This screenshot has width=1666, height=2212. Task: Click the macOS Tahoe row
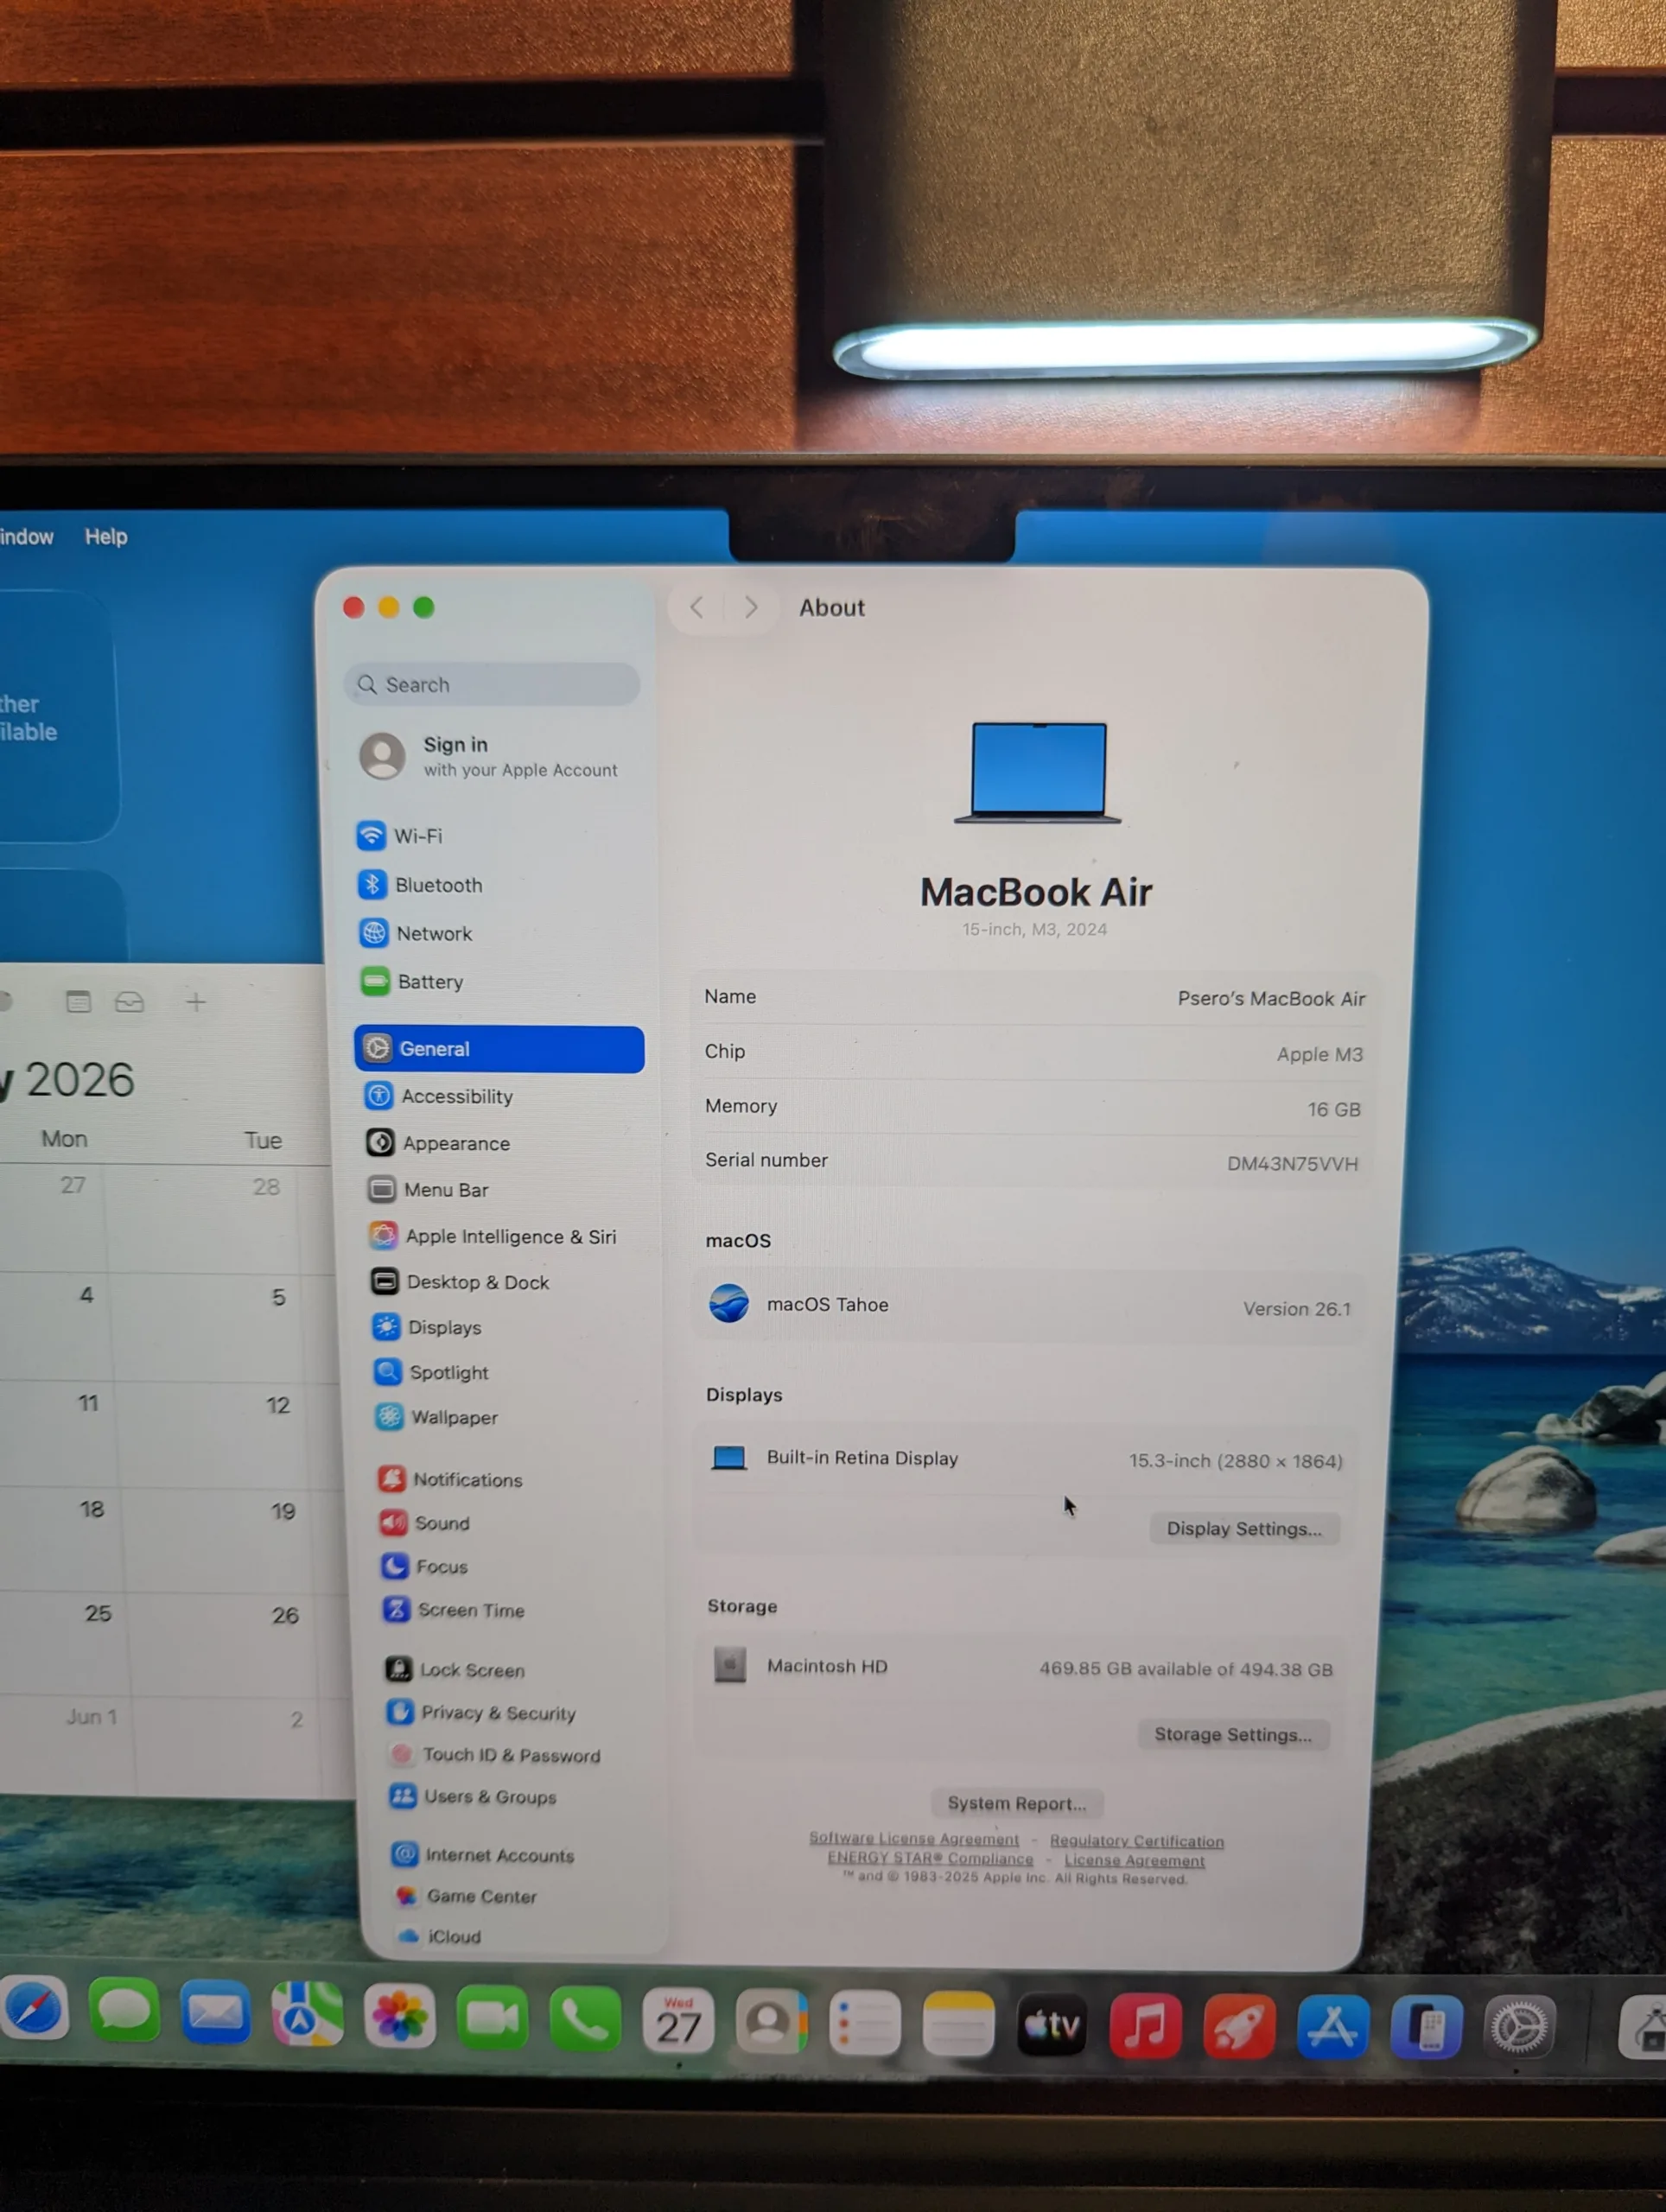tap(1029, 1306)
